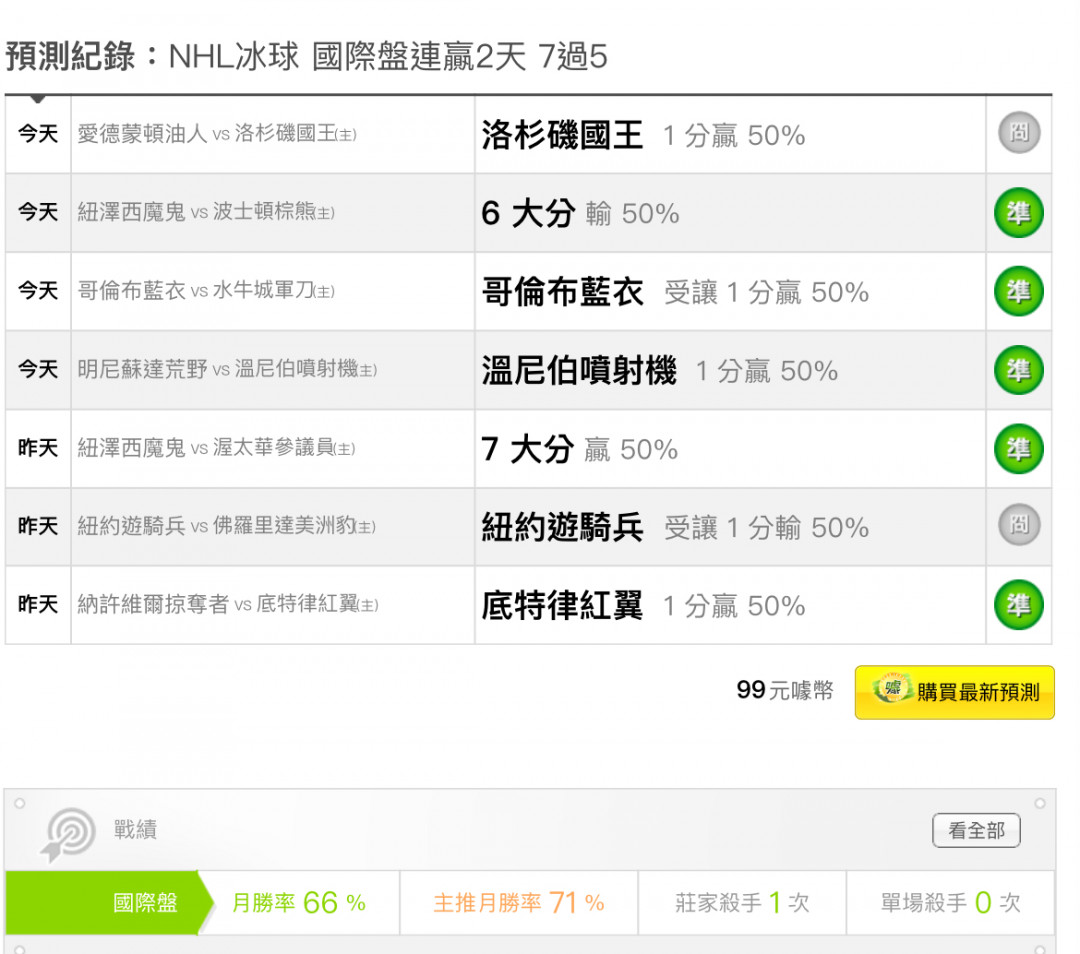This screenshot has width=1080, height=954.
Task: Click prediction 紐約遊騎兵 受讓 1 分輸 50%
Action: (x=675, y=528)
